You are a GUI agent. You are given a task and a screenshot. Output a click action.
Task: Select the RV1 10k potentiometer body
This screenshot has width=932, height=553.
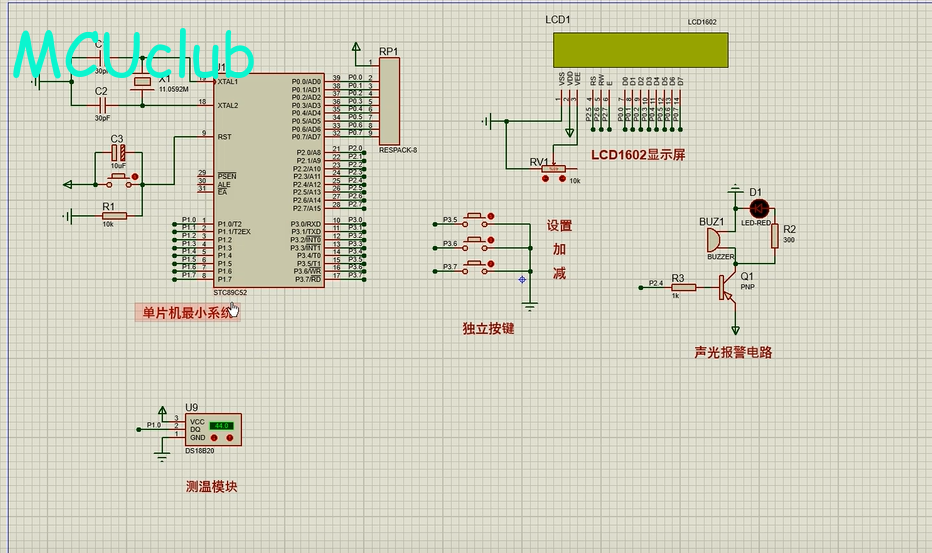[x=553, y=169]
